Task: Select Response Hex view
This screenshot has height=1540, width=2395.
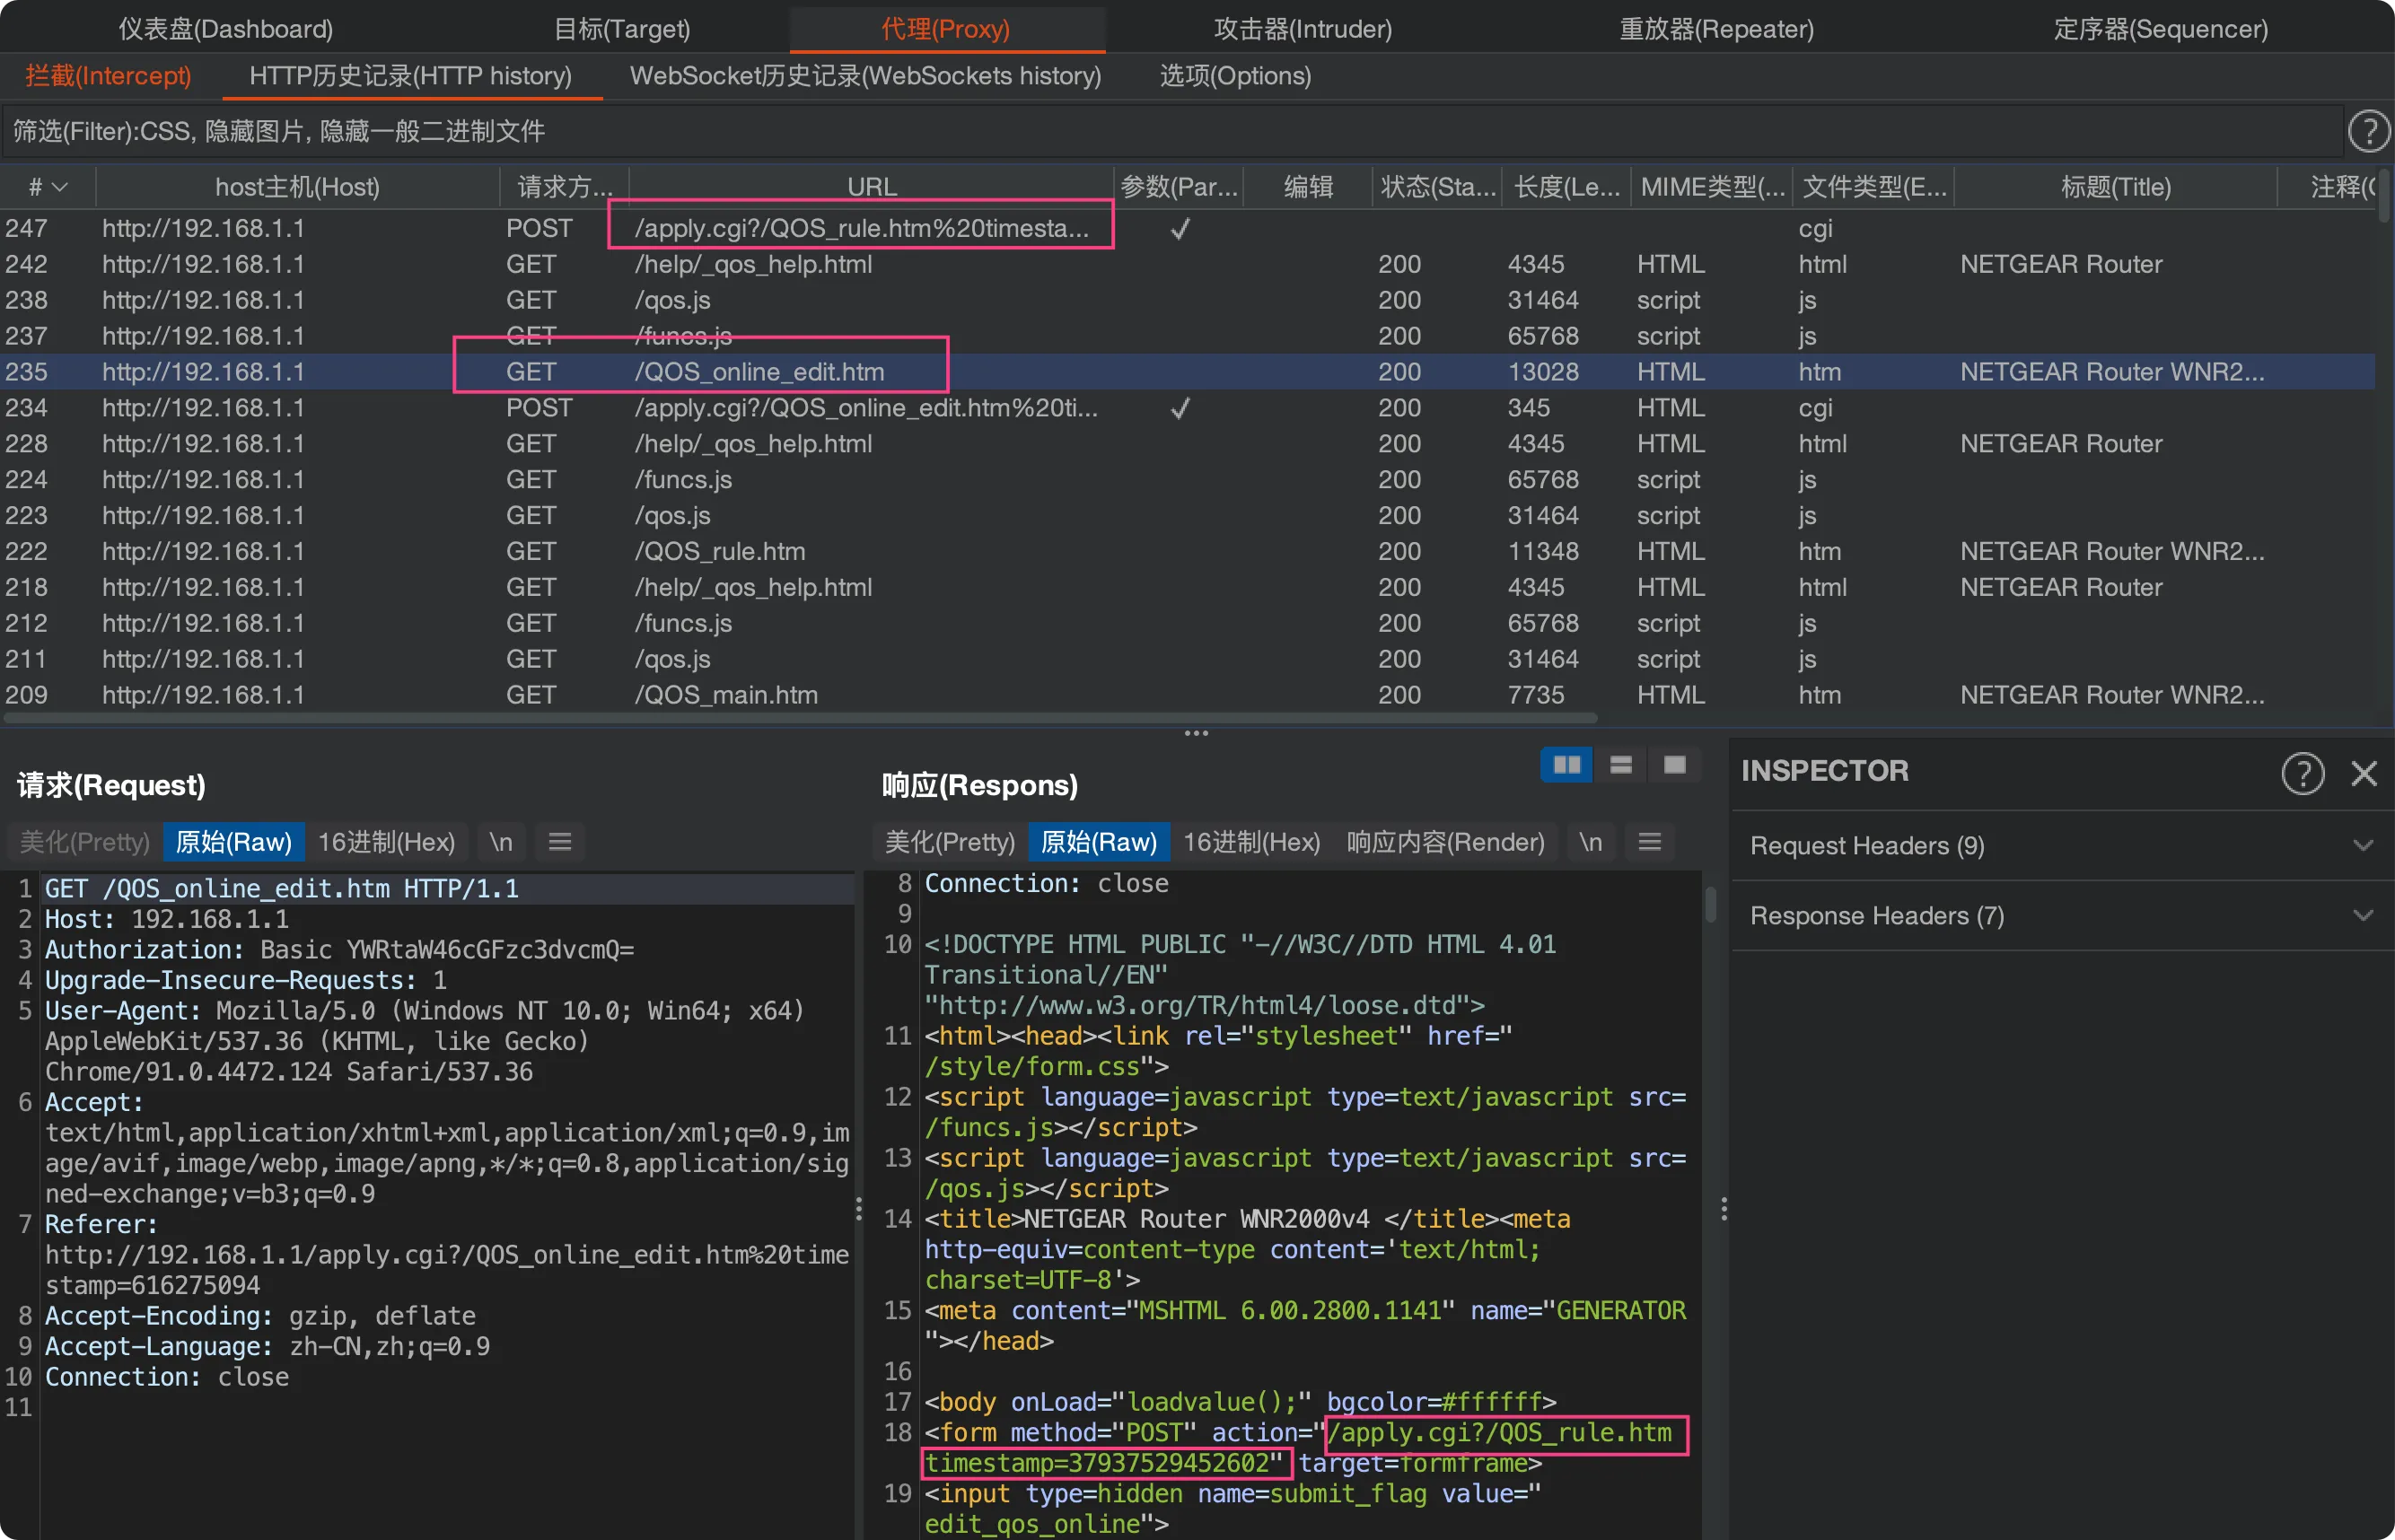Action: (1252, 842)
